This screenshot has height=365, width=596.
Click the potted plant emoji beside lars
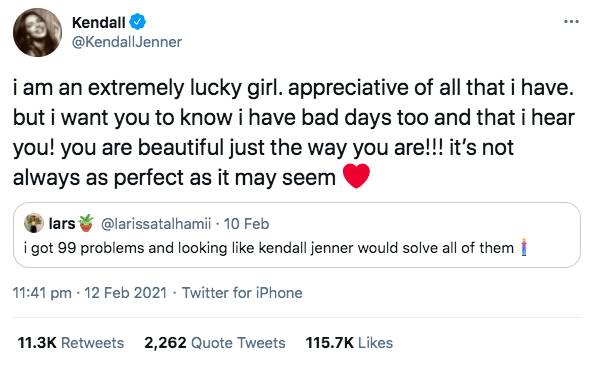click(x=86, y=223)
